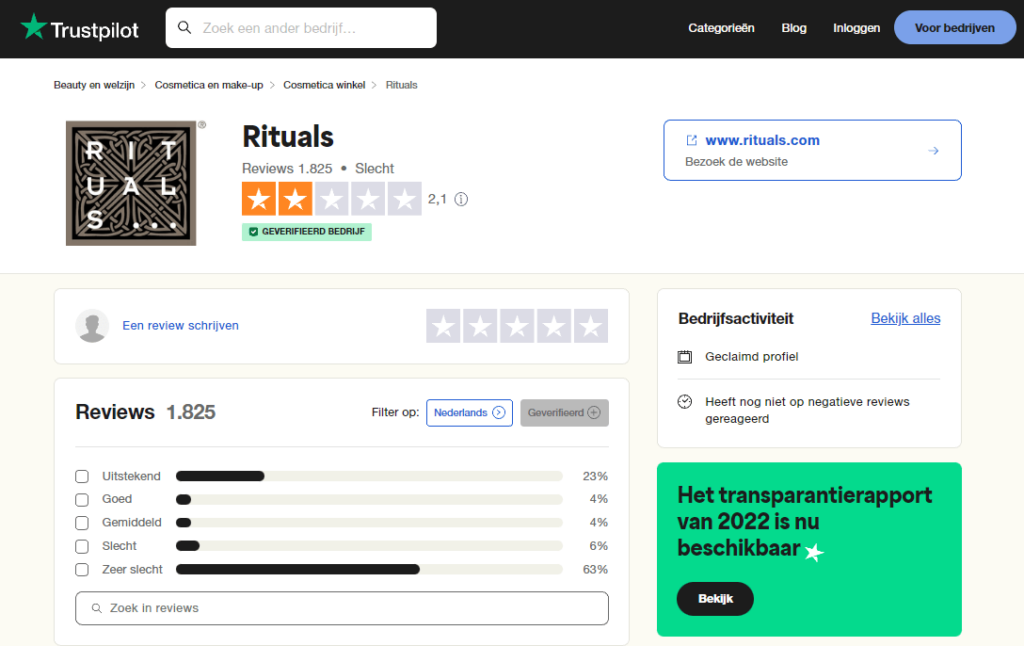This screenshot has height=646, width=1024.
Task: Click the Bekijk alles link
Action: pyautogui.click(x=905, y=318)
